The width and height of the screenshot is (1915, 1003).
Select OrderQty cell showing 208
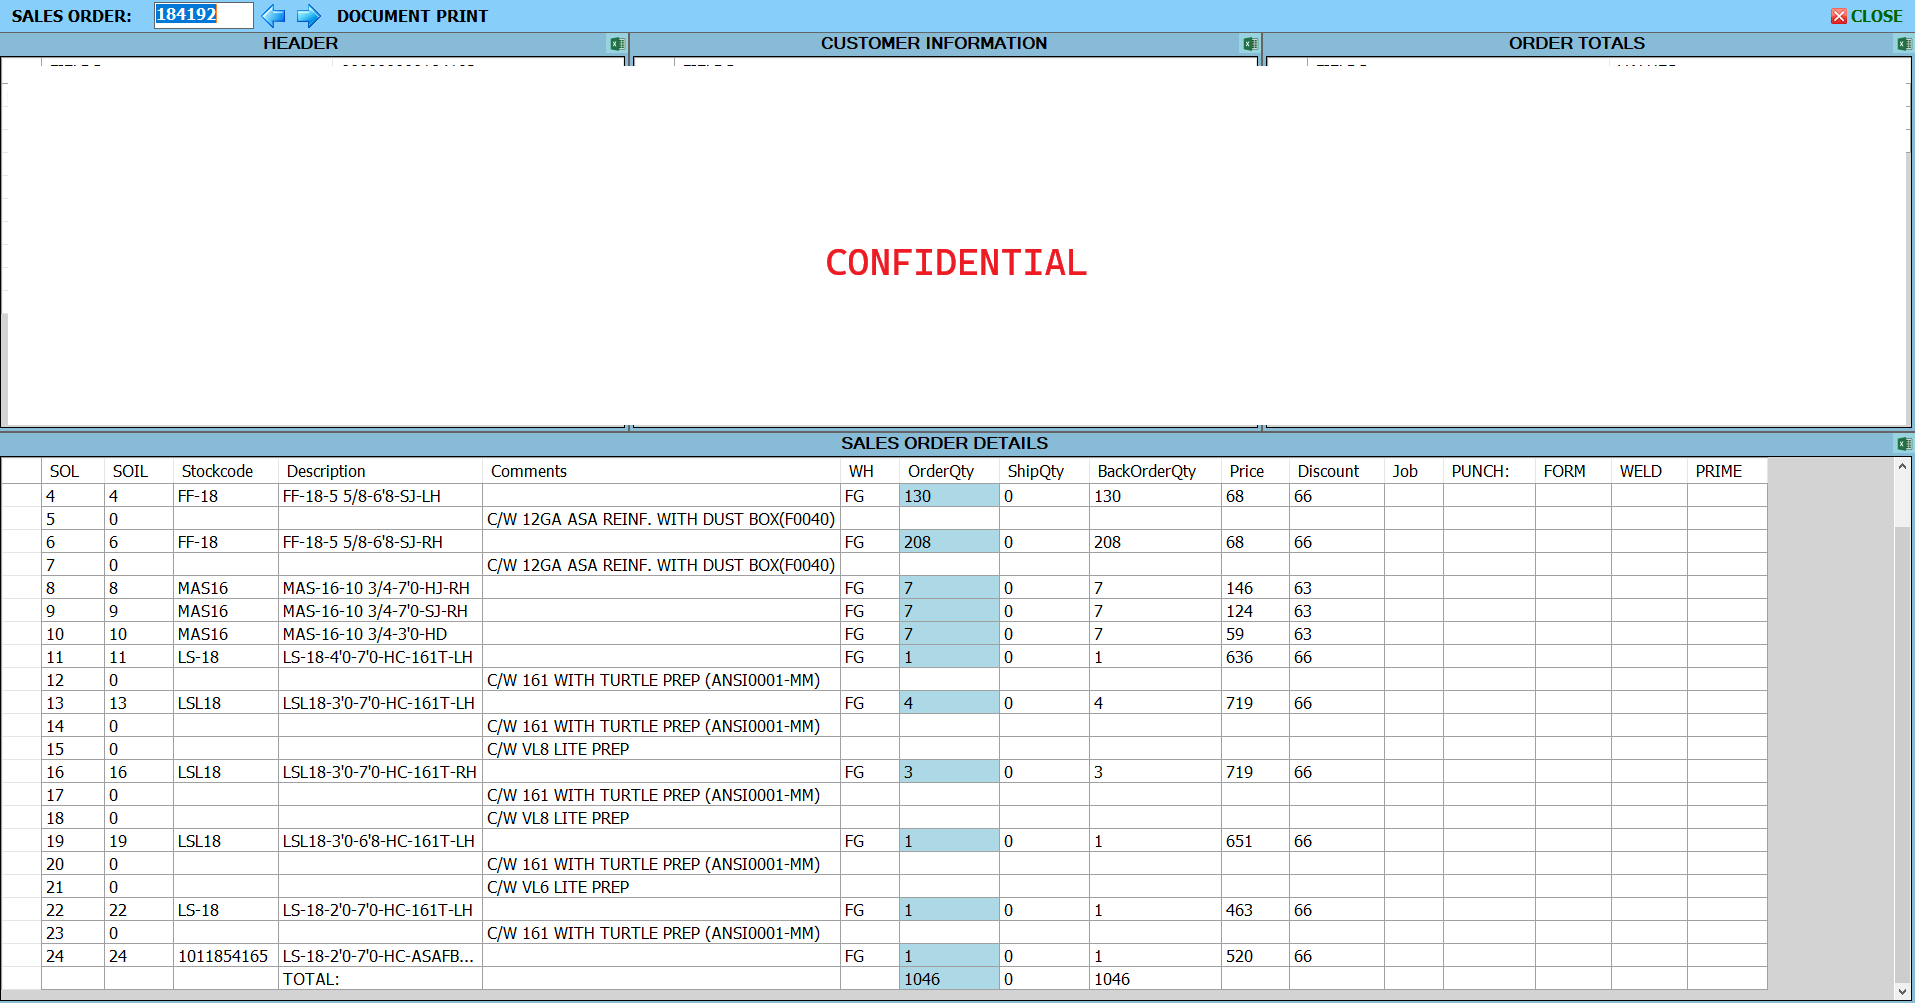click(x=949, y=542)
